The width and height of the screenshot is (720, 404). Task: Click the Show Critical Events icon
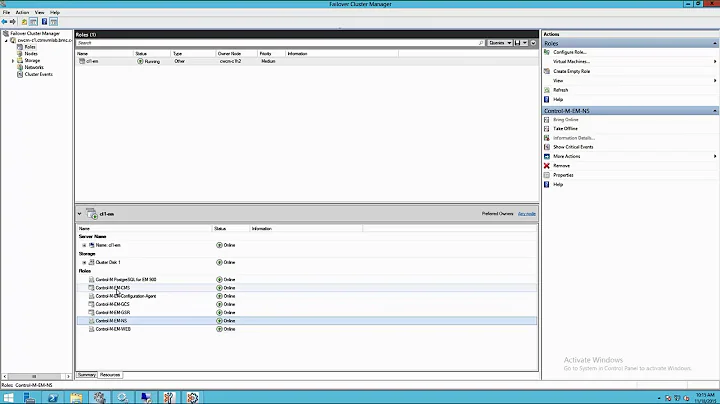[546, 147]
